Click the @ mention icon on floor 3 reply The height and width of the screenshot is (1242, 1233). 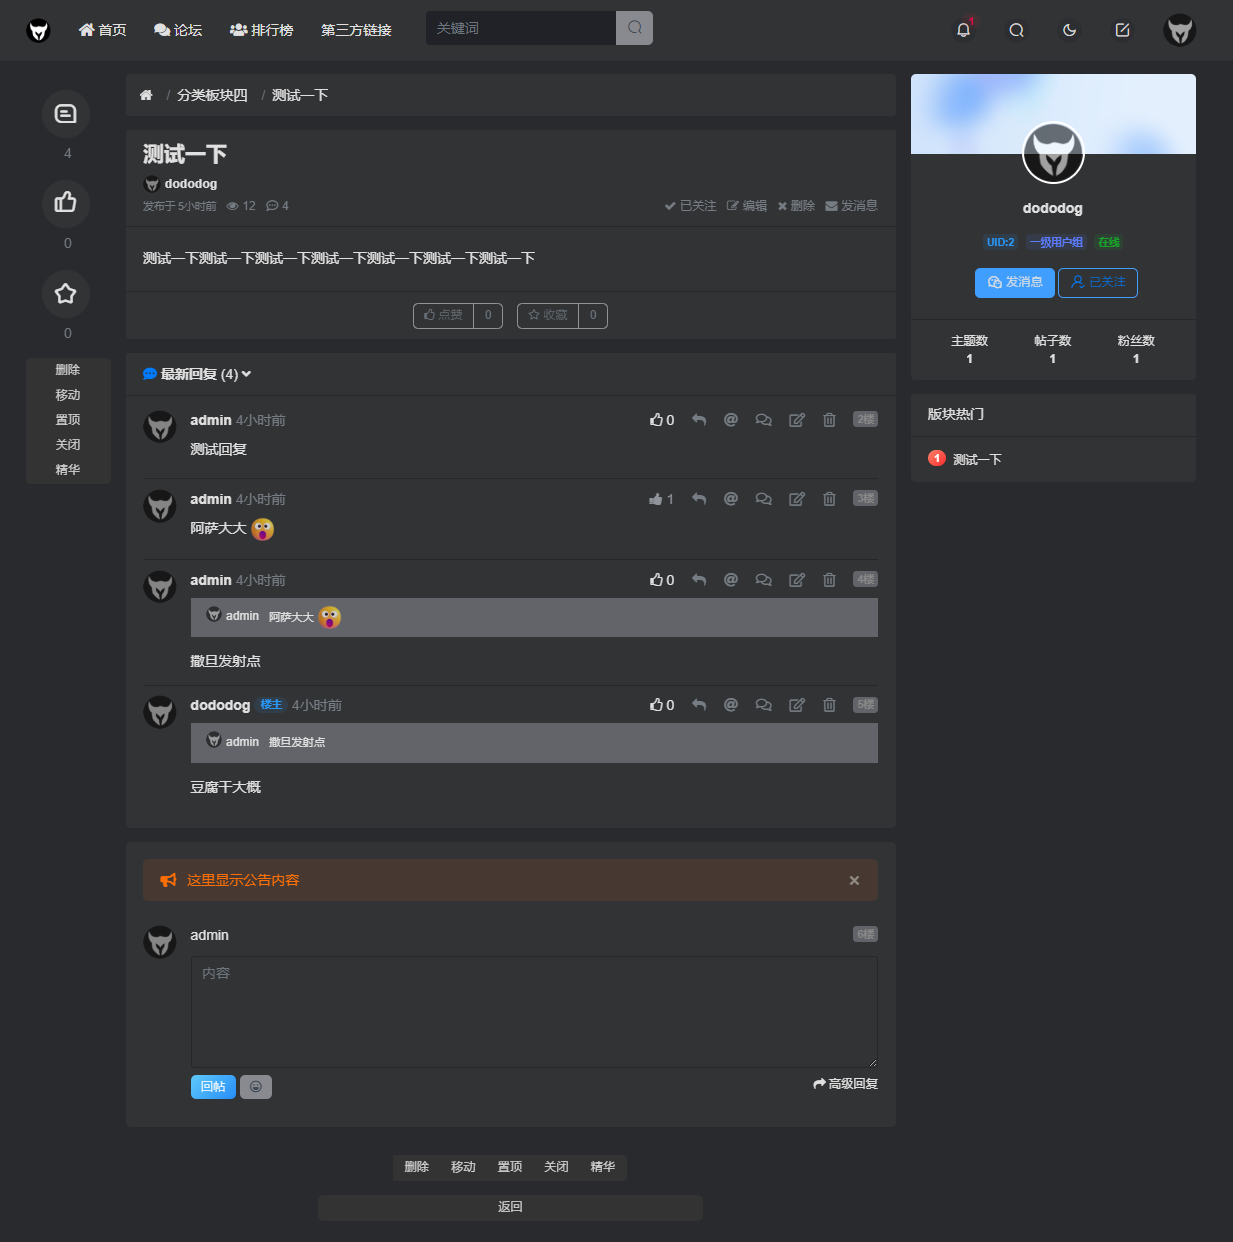(x=731, y=499)
